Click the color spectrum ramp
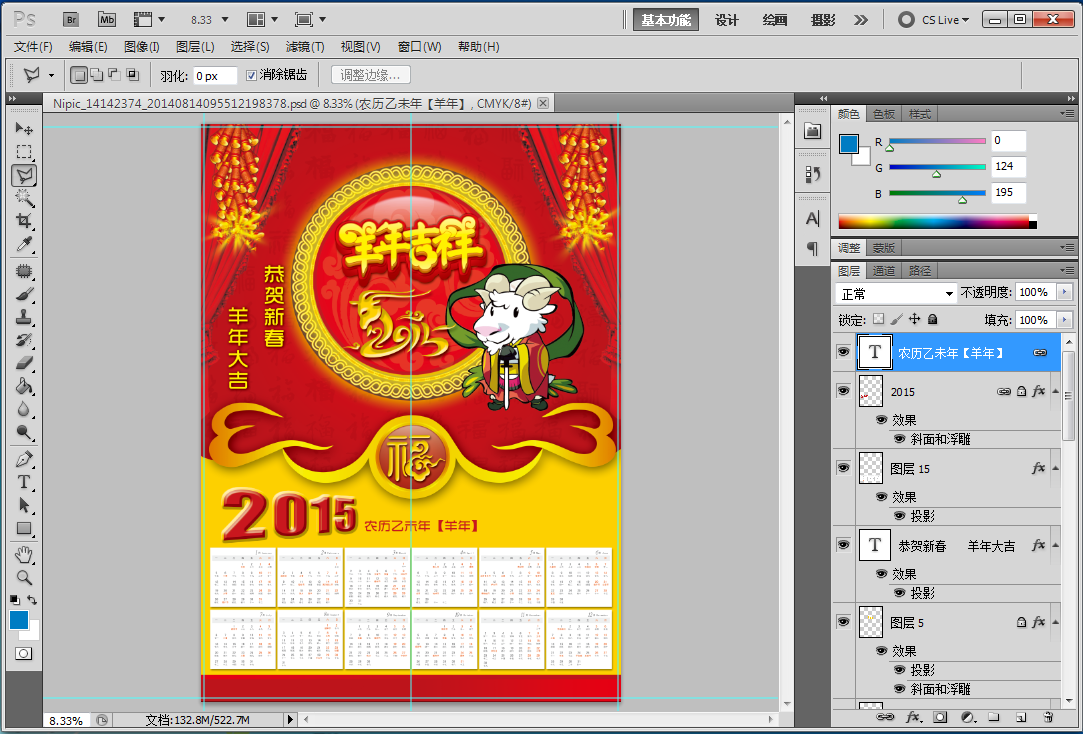Screen dimensions: 1083x734 [937, 222]
